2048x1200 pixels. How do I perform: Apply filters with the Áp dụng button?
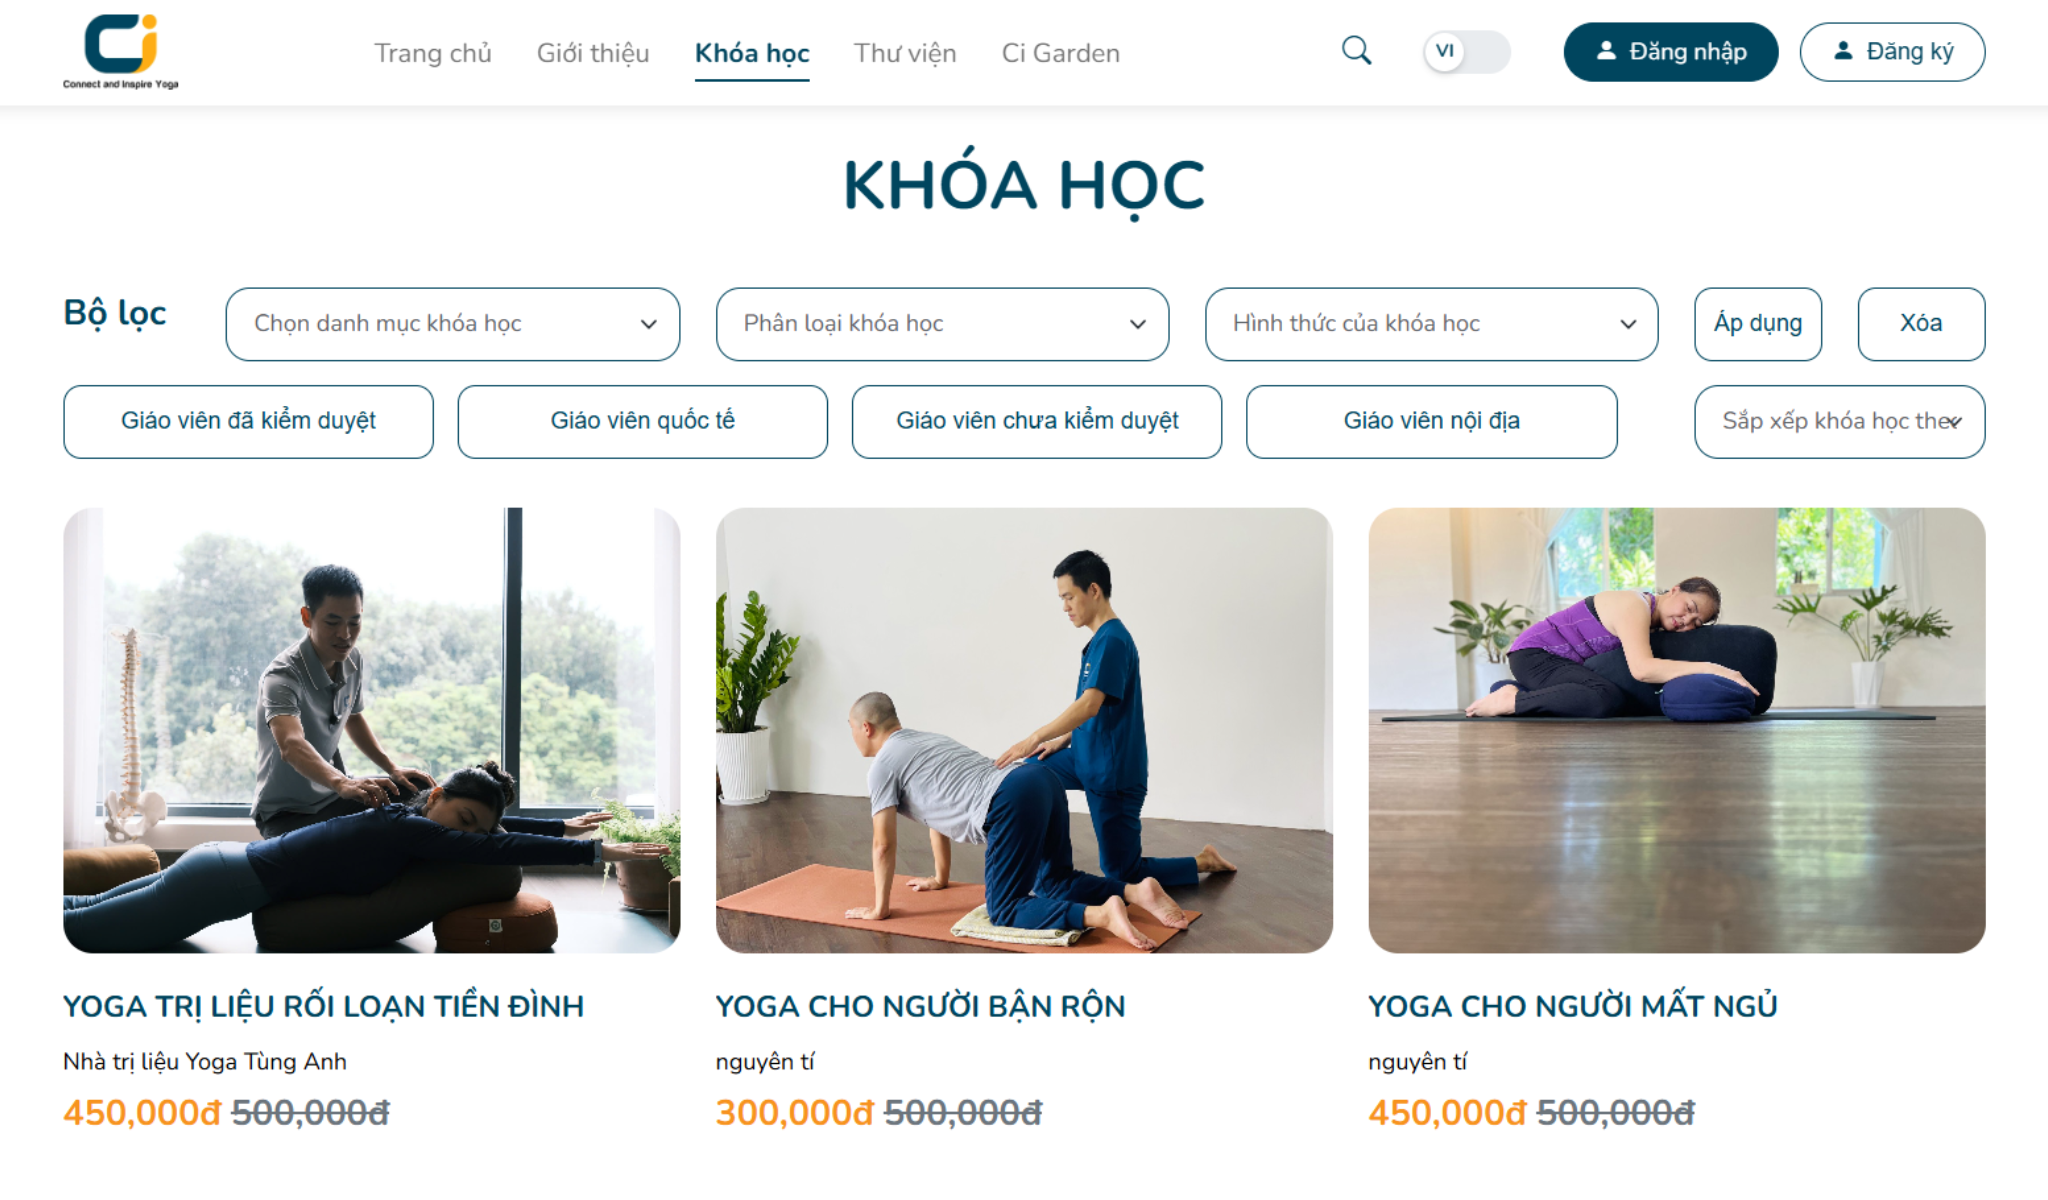[x=1758, y=324]
